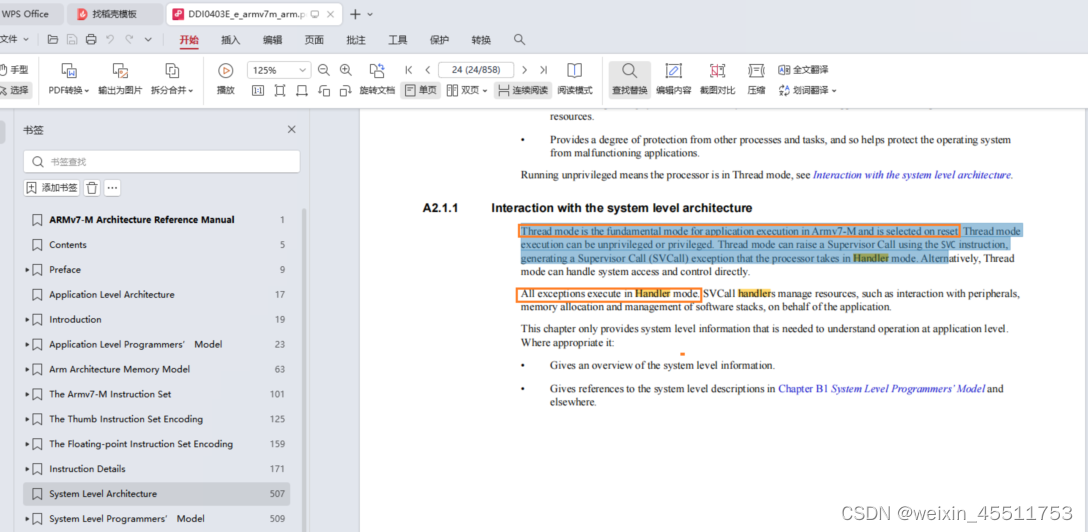Zoom in with the plus magnifier

pyautogui.click(x=346, y=70)
